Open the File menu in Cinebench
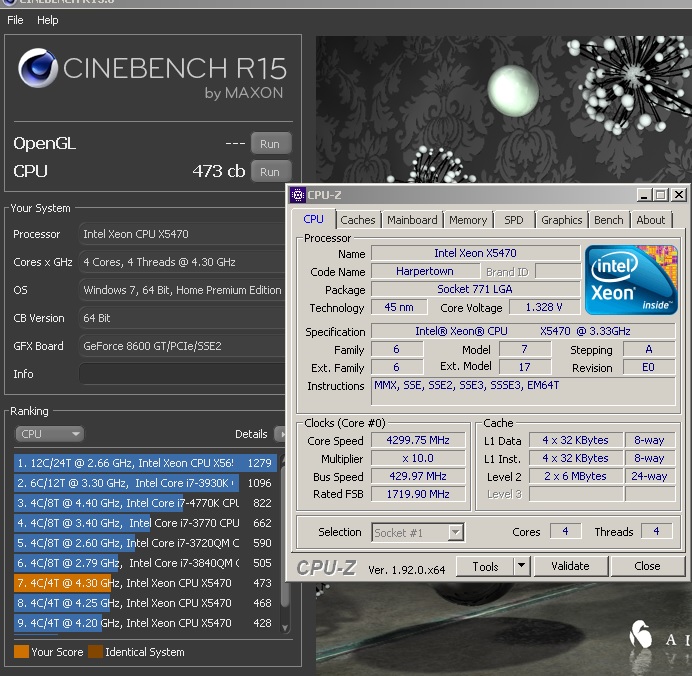692x676 pixels. pos(15,20)
